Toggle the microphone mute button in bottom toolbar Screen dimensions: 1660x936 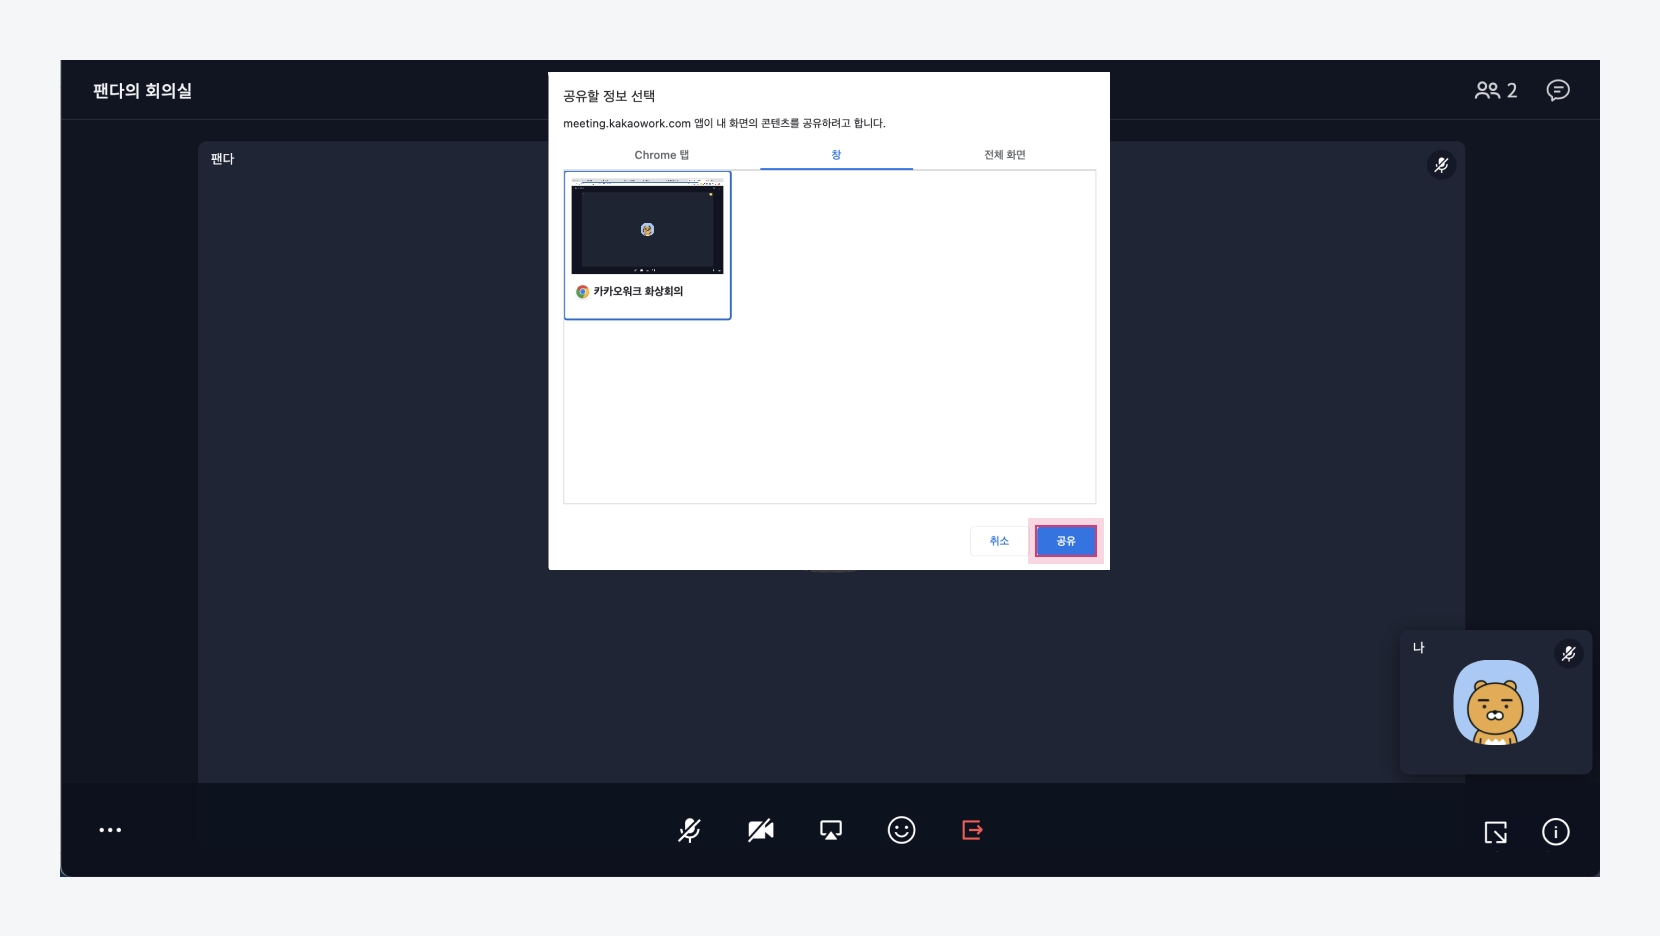click(689, 830)
